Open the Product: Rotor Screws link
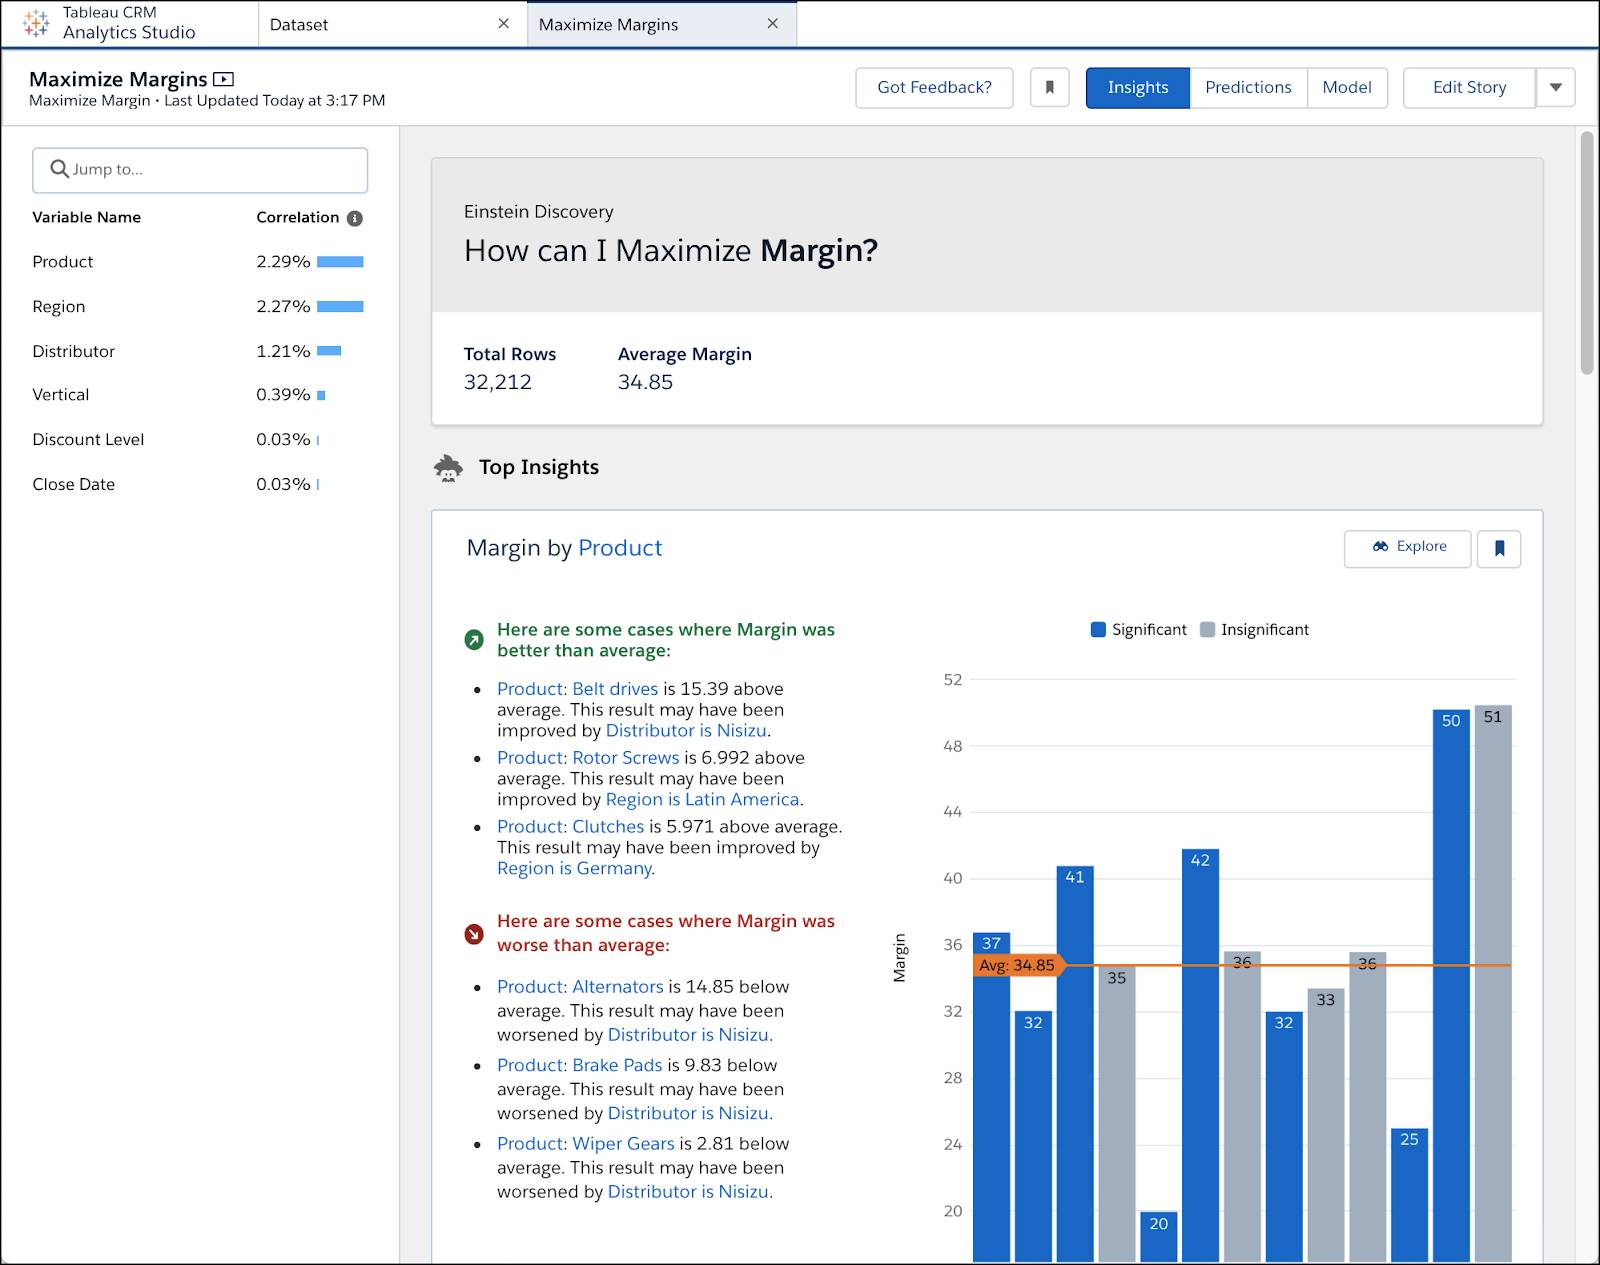Screen dimensions: 1600x1265 pos(588,758)
